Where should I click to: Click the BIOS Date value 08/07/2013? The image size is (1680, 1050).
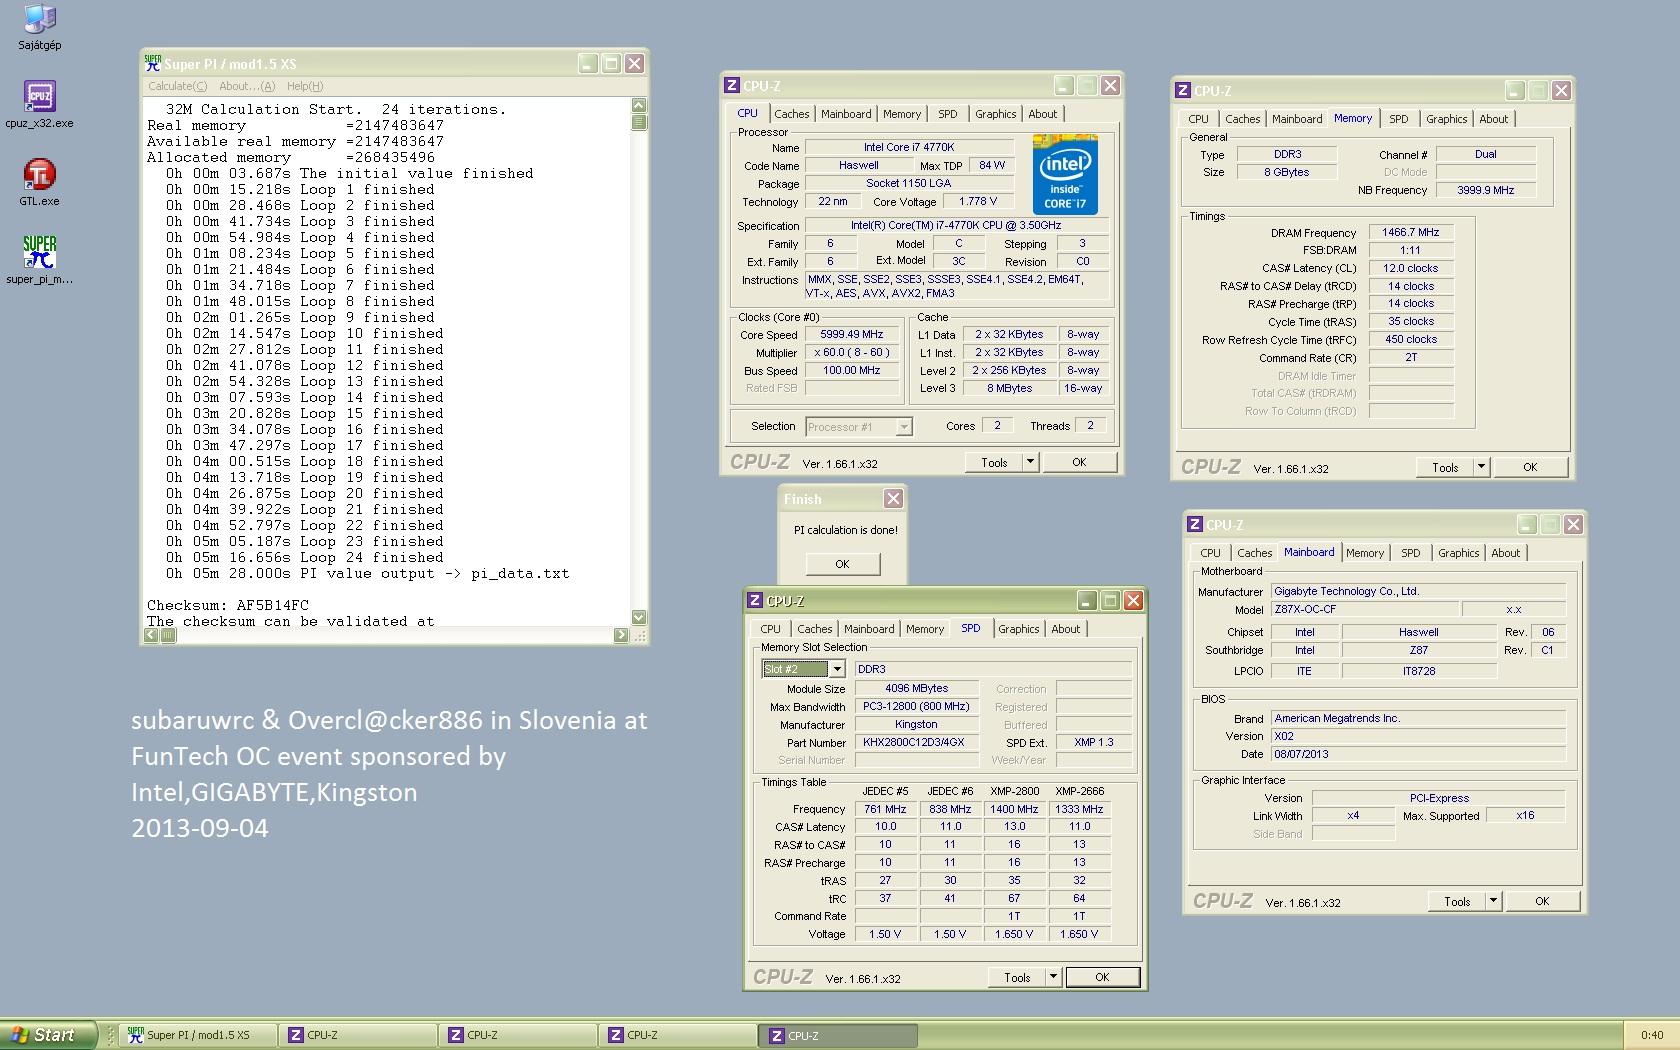(x=1418, y=754)
